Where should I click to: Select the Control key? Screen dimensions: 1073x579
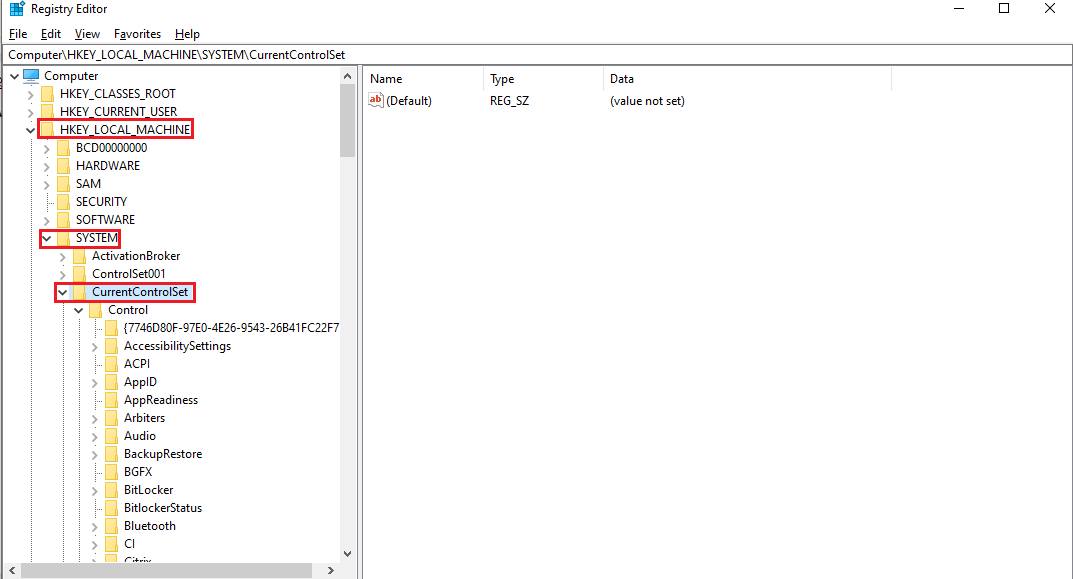(128, 309)
